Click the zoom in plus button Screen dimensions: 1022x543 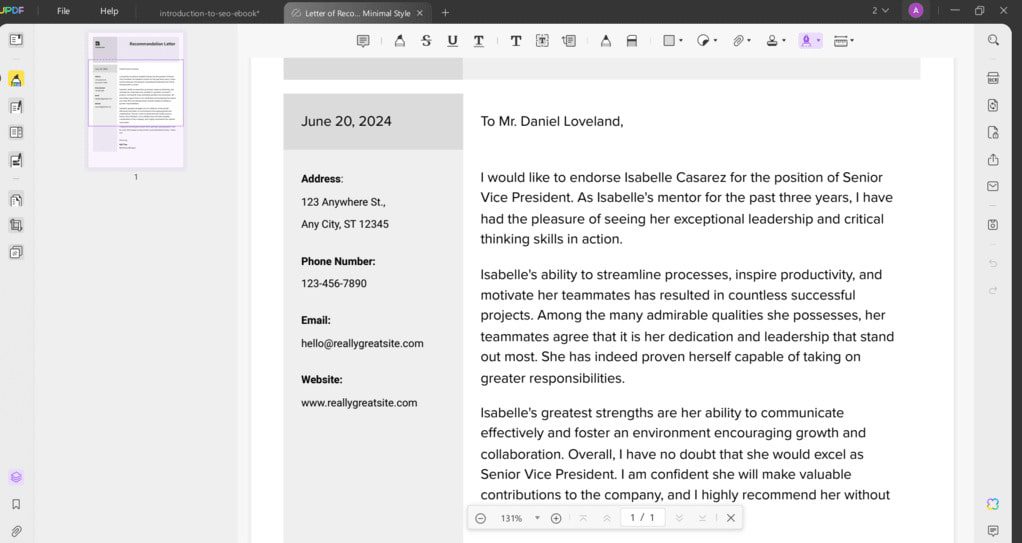[x=556, y=518]
